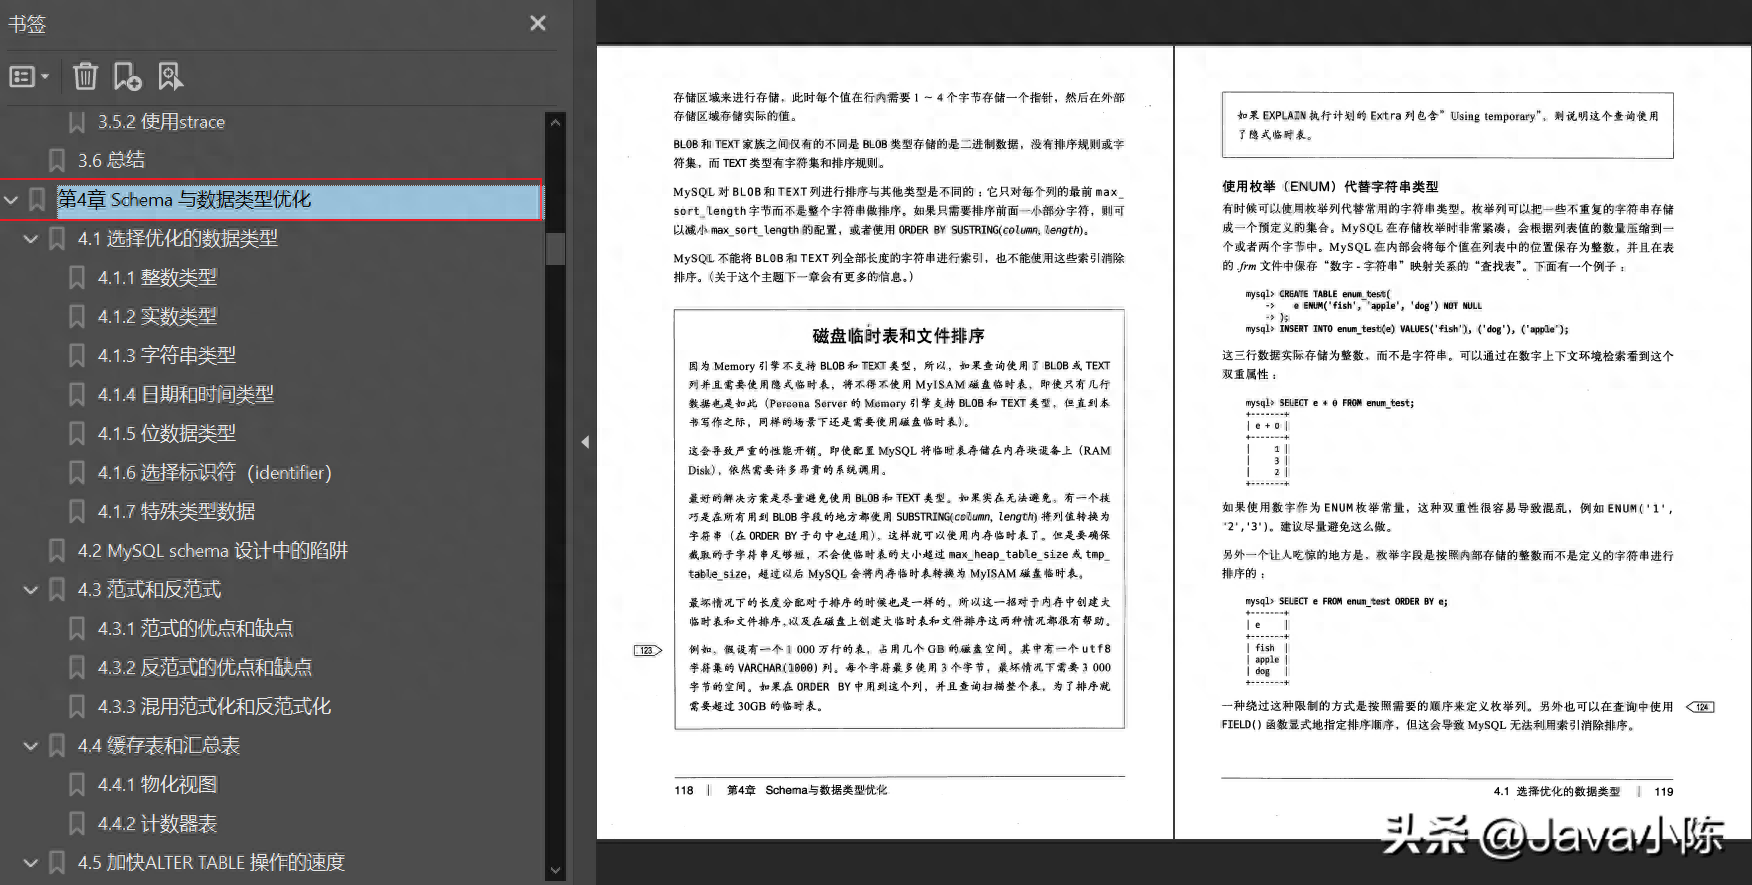This screenshot has width=1752, height=885.
Task: Click page number 118 in the footer
Action: click(x=684, y=790)
